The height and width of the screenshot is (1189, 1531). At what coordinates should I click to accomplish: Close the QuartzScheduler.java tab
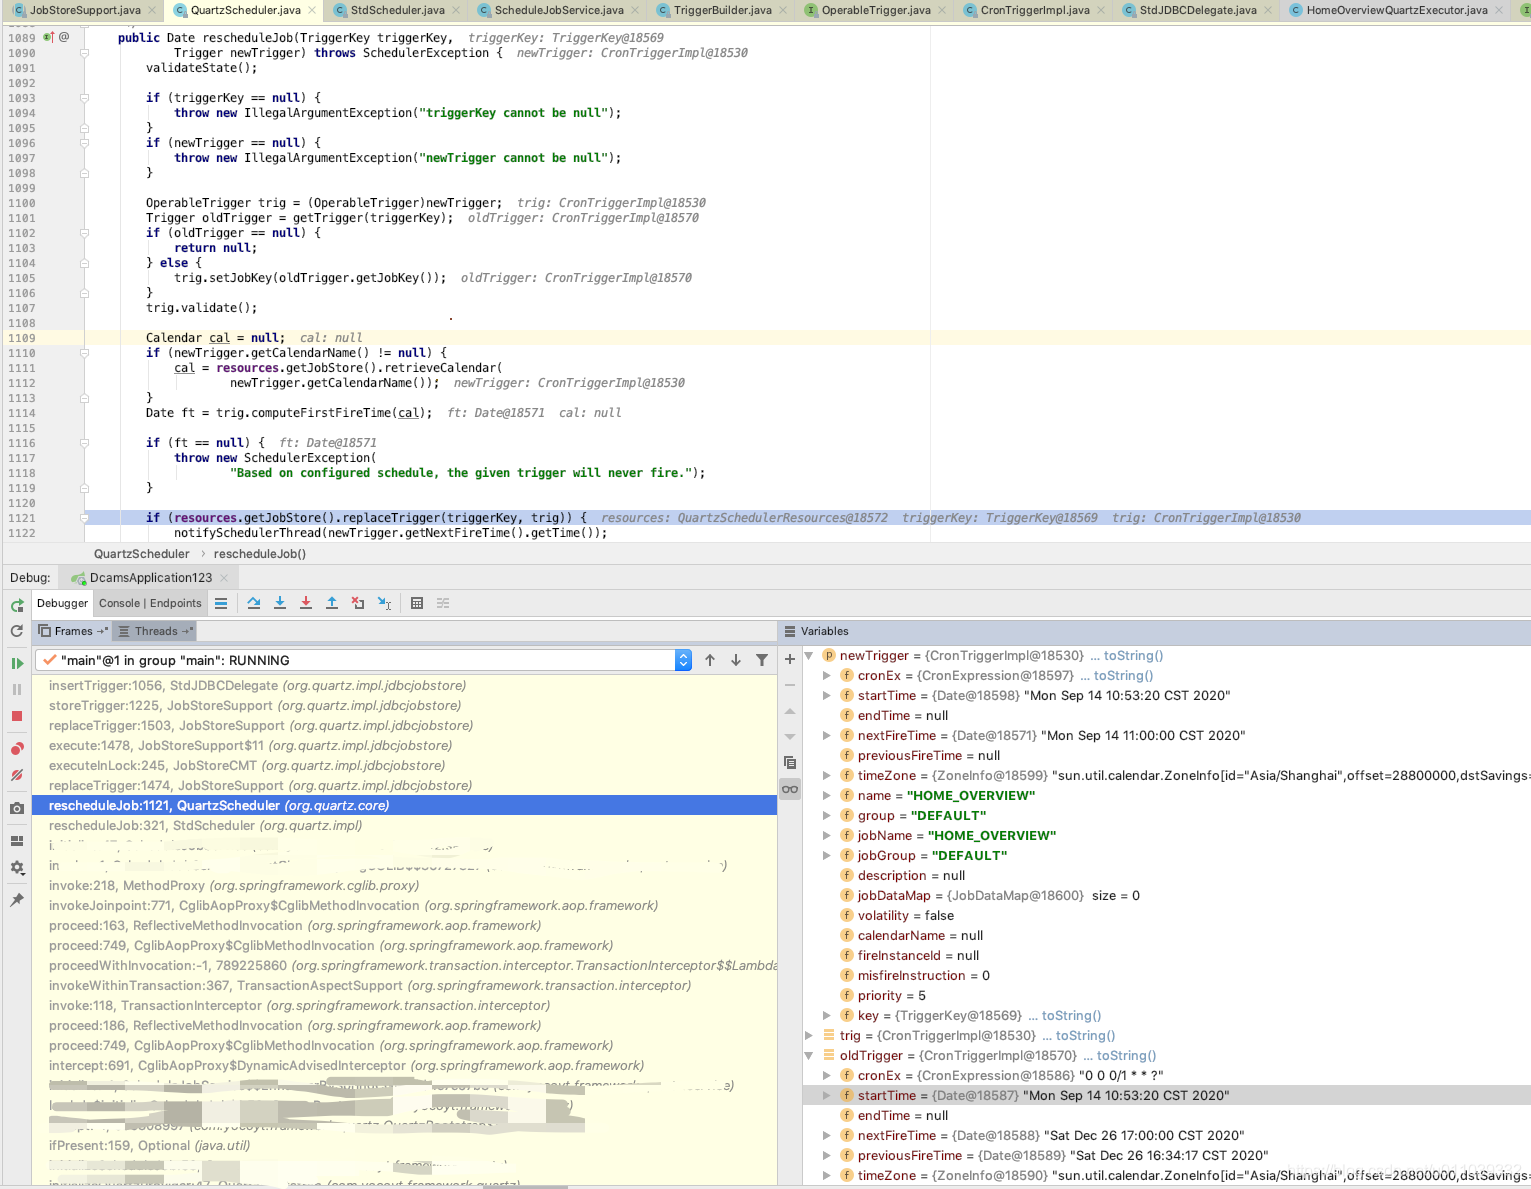tap(312, 10)
